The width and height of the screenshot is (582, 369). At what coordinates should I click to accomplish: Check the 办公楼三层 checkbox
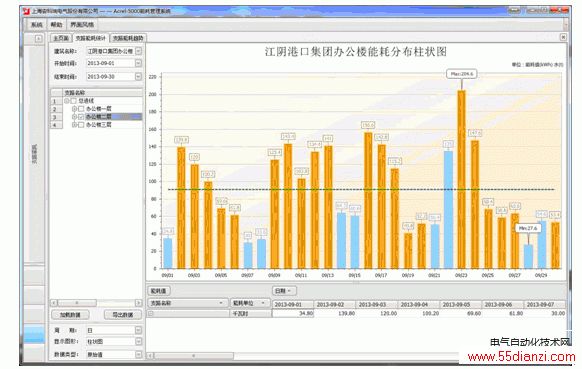click(x=81, y=125)
